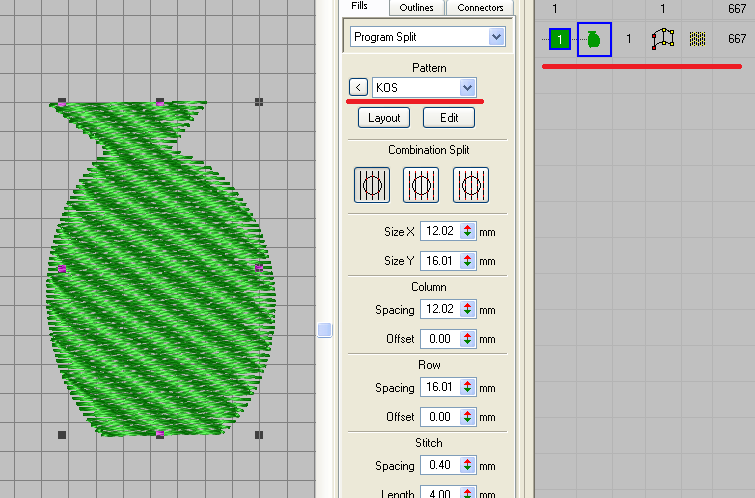The width and height of the screenshot is (755, 498).
Task: Click the Row Offset value field
Action: (439, 417)
